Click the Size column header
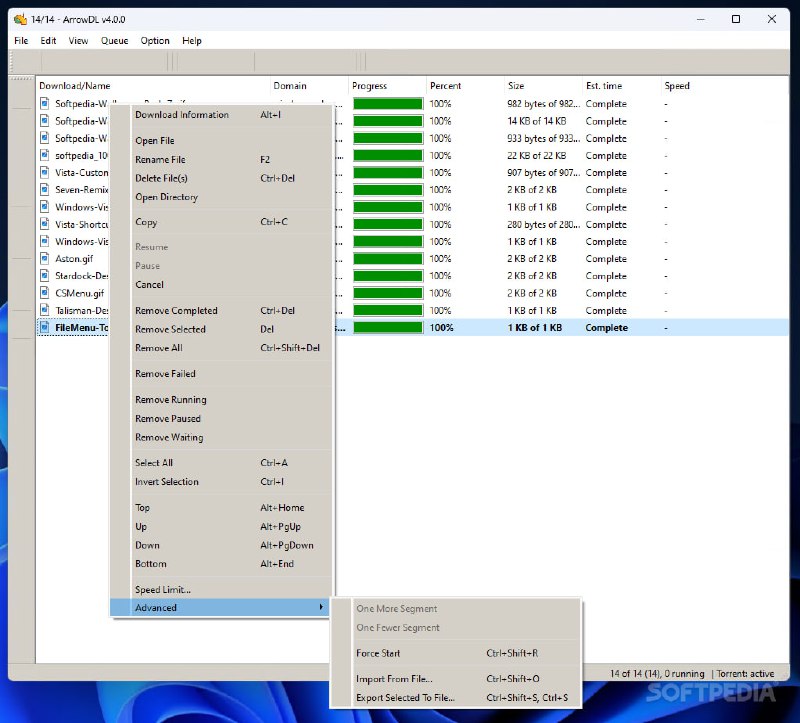The height and width of the screenshot is (723, 800). click(x=516, y=86)
